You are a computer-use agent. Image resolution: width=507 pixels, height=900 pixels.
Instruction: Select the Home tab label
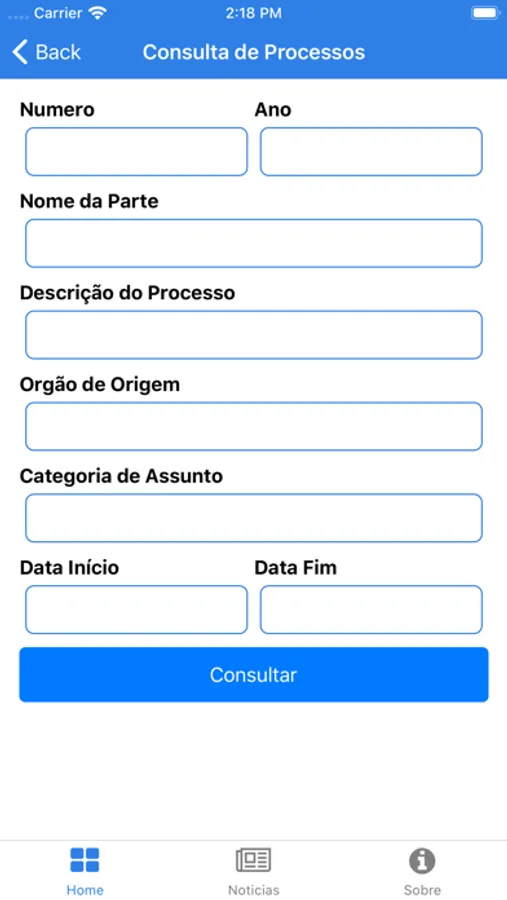coord(85,890)
